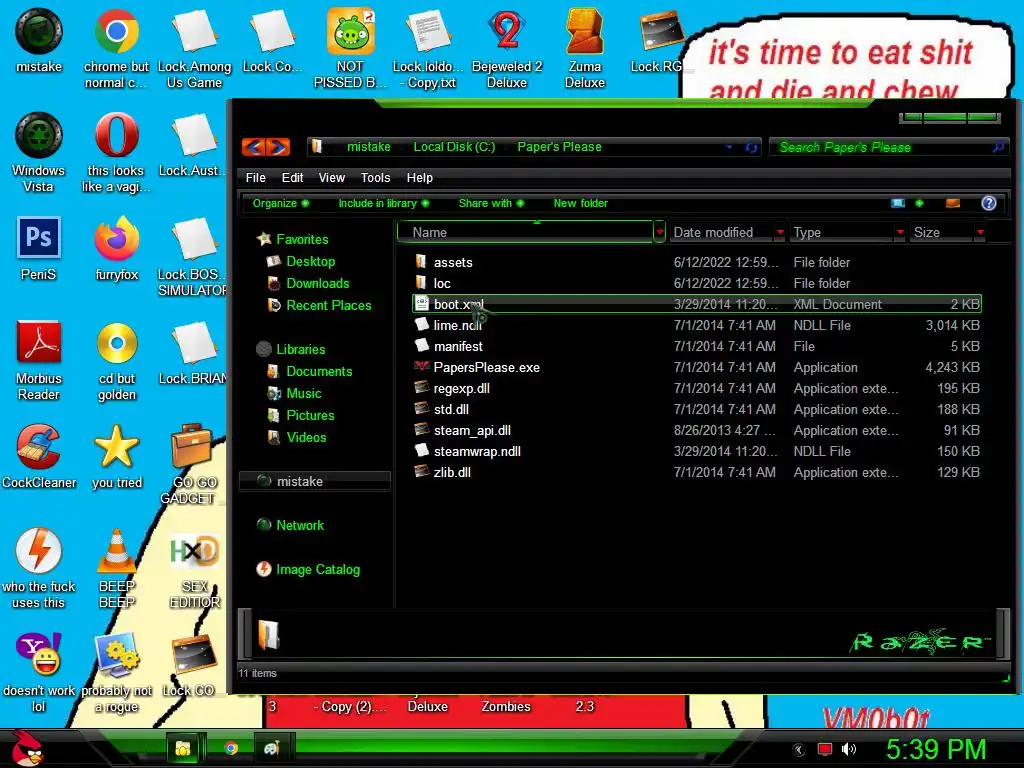The height and width of the screenshot is (768, 1024).
Task: Open the Morbius Reader desktop icon
Action: point(39,360)
